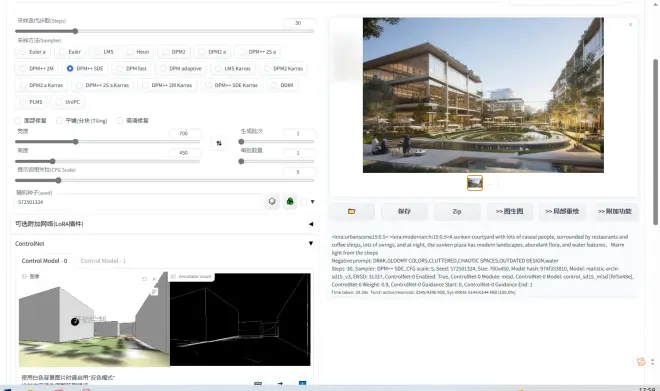Select the Euler a sampler
Screen dimensions: 660x391
pyautogui.click(x=32, y=52)
